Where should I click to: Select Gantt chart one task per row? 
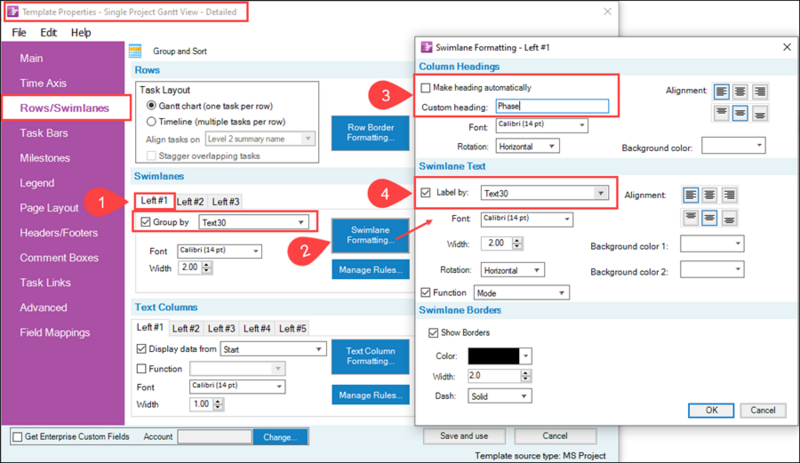tap(151, 106)
